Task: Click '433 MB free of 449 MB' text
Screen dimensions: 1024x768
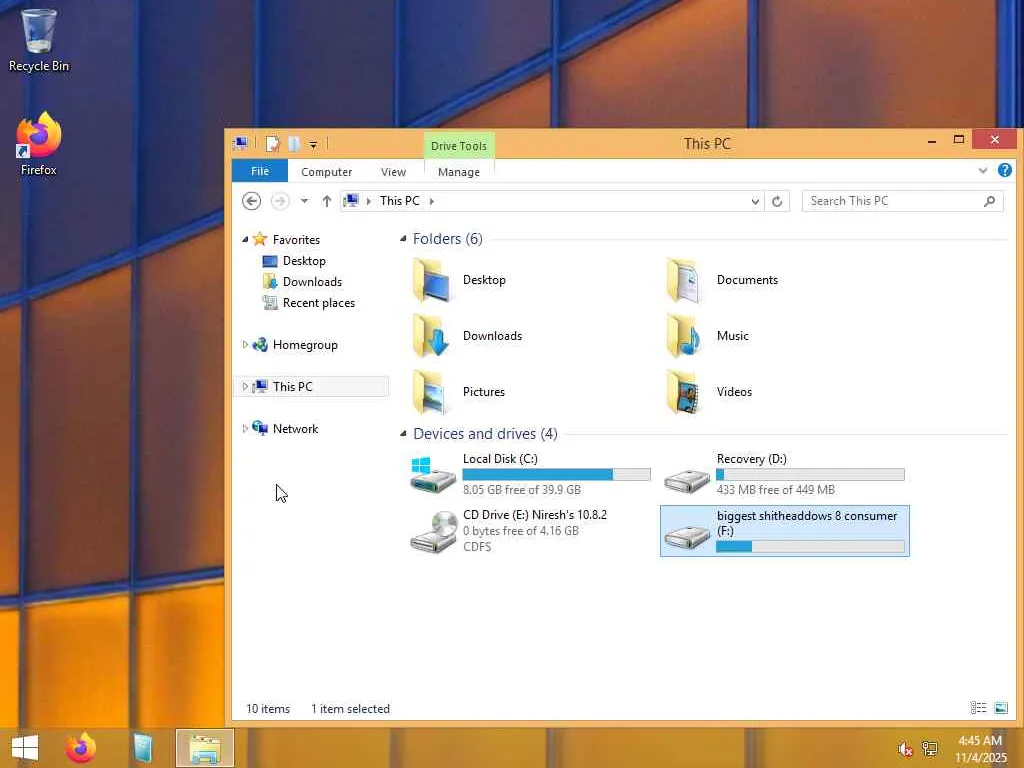Action: [x=776, y=490]
